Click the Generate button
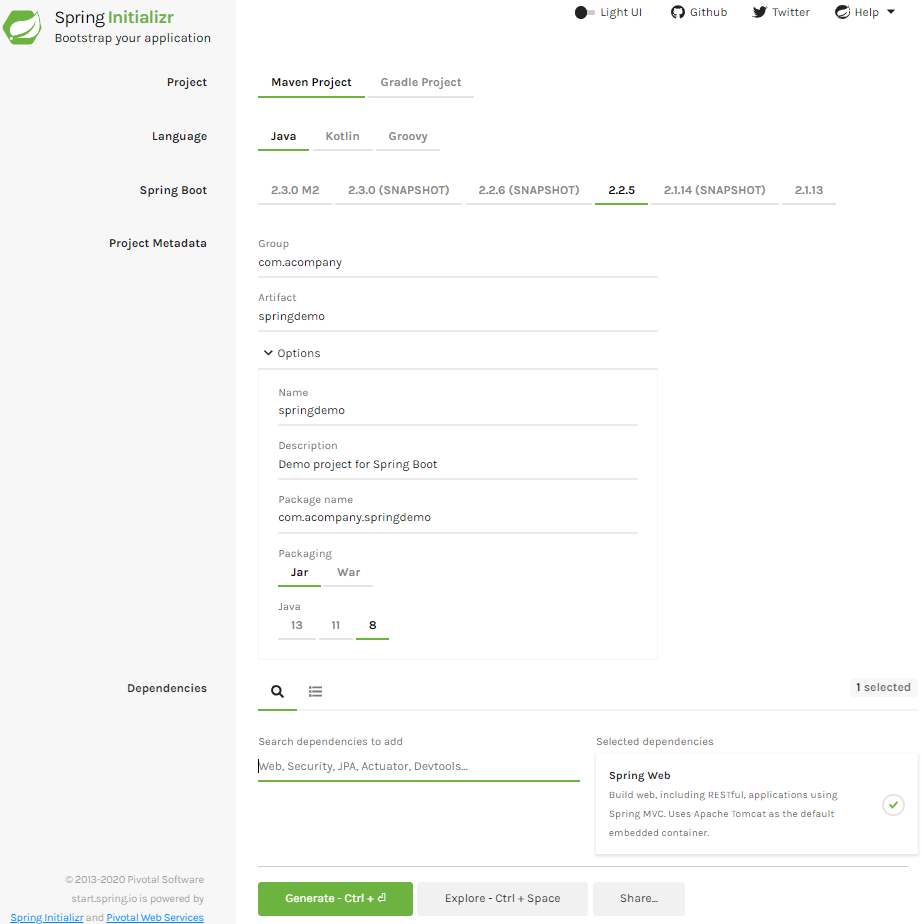The height and width of the screenshot is (924, 922). 335,899
